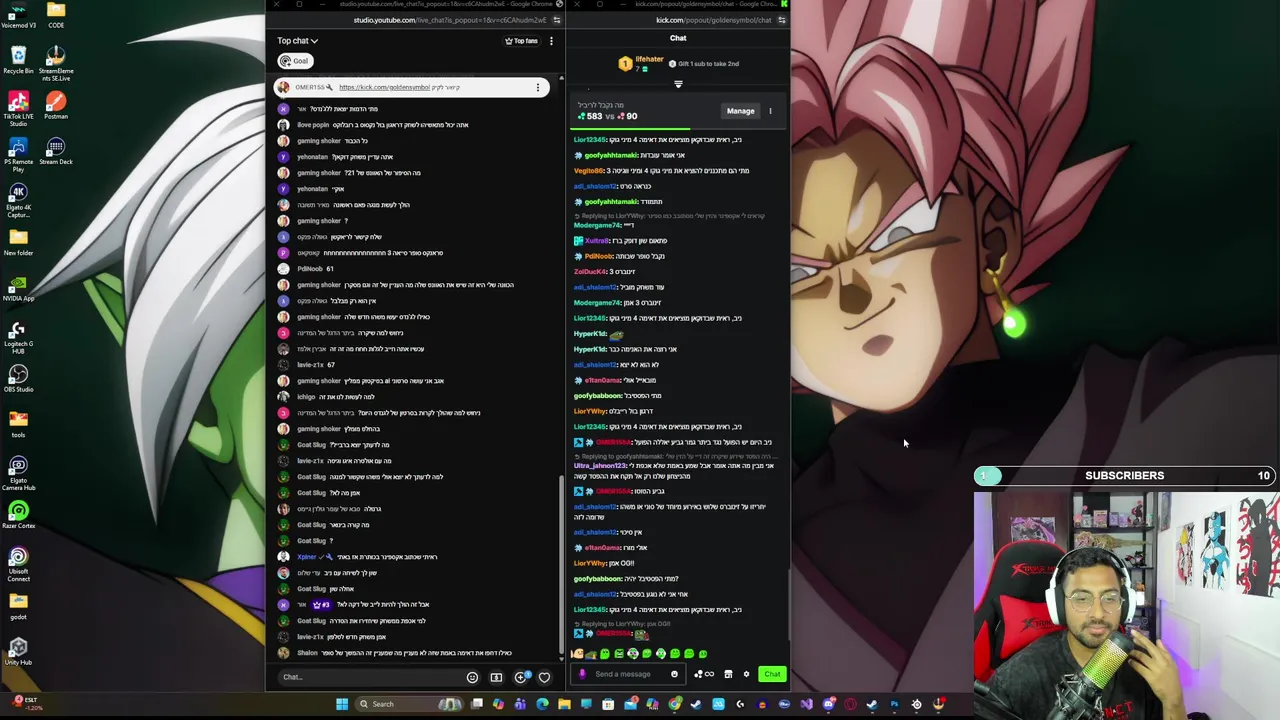1280x720 pixels.
Task: Open godot folder on desktop
Action: 18,606
